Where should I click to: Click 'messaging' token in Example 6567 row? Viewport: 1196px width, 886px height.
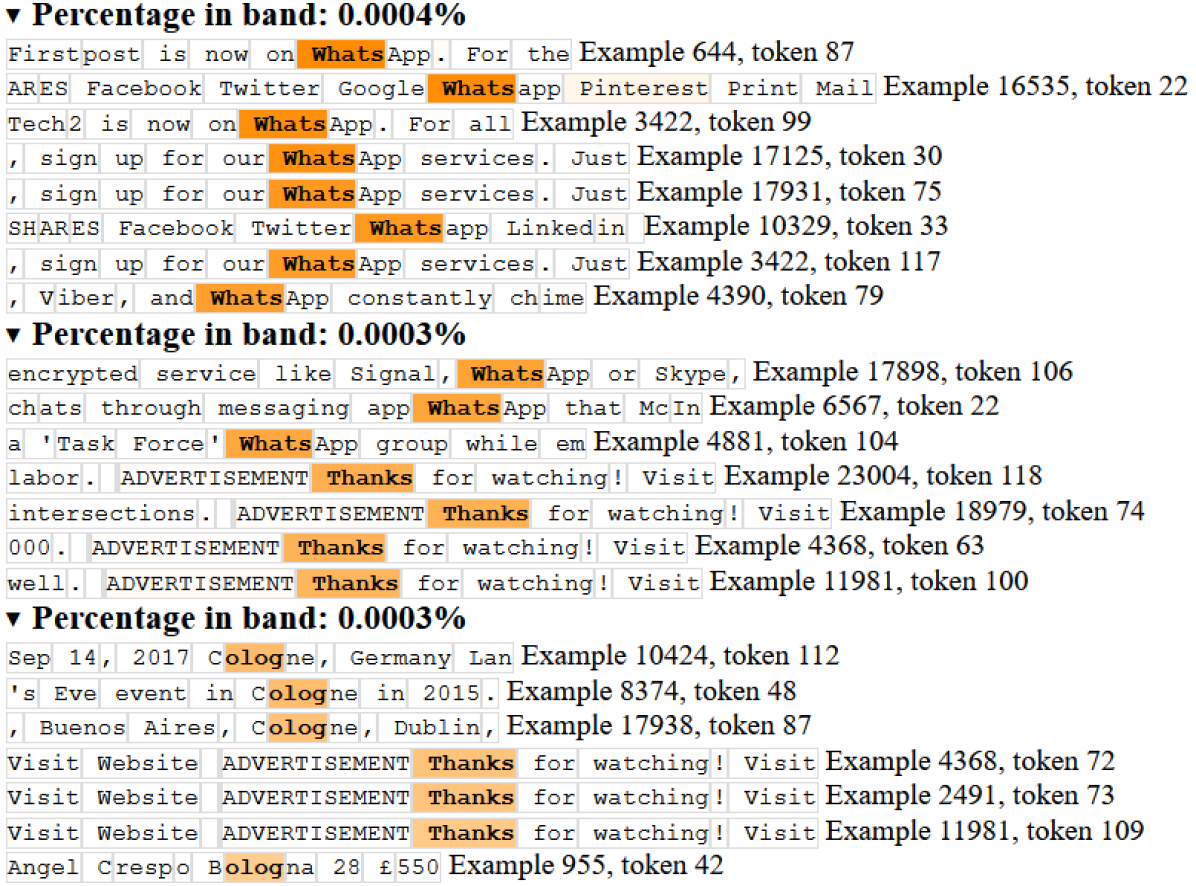pyautogui.click(x=276, y=409)
